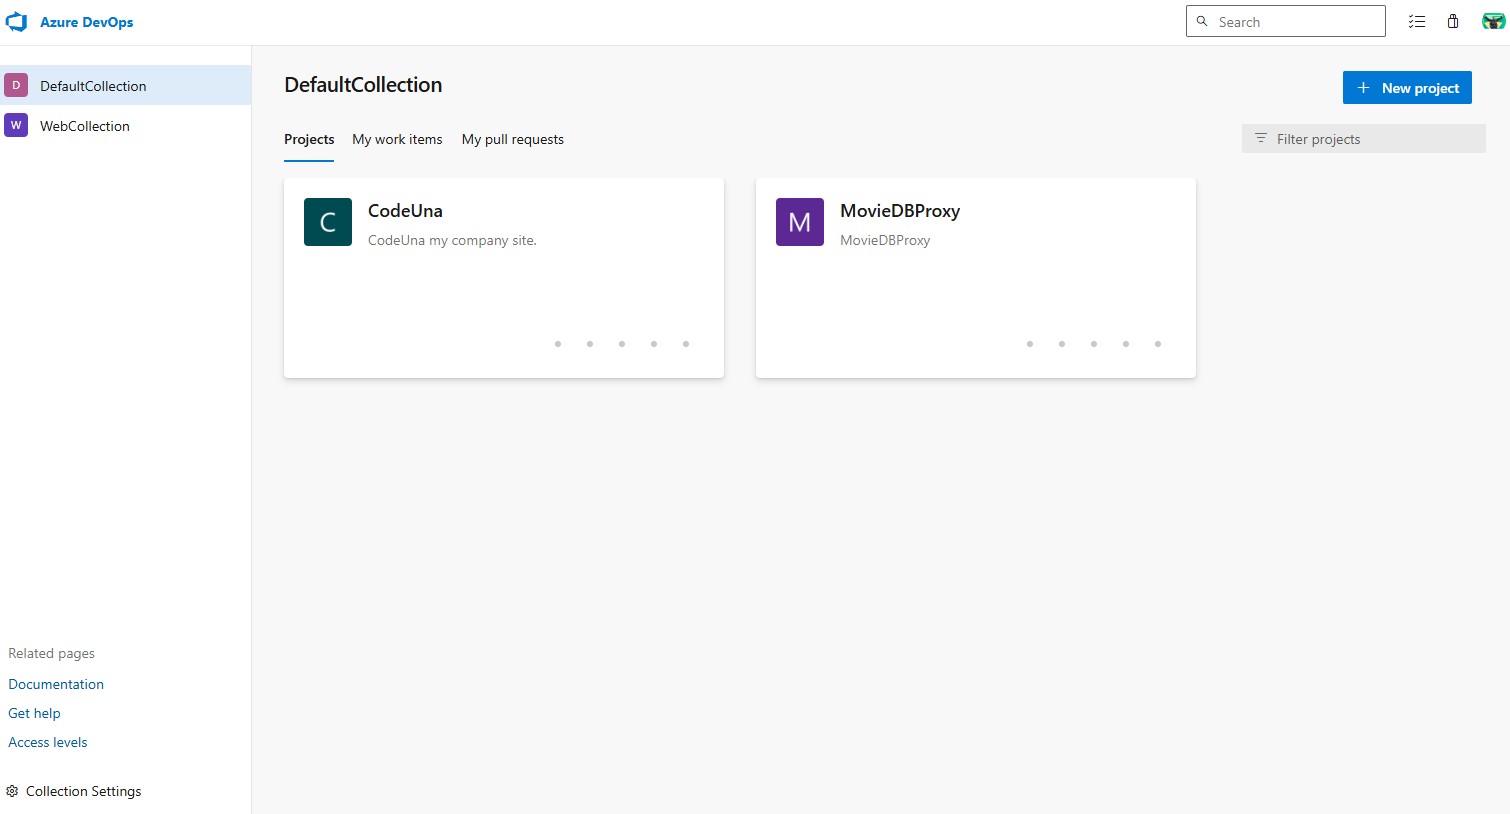This screenshot has width=1510, height=814.
Task: Open the CodeUna project title
Action: [405, 211]
